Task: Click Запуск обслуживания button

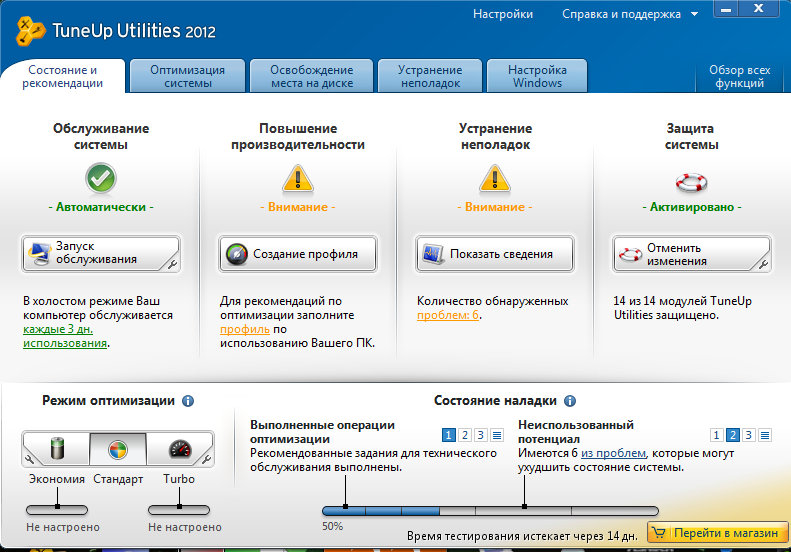Action: tap(101, 254)
